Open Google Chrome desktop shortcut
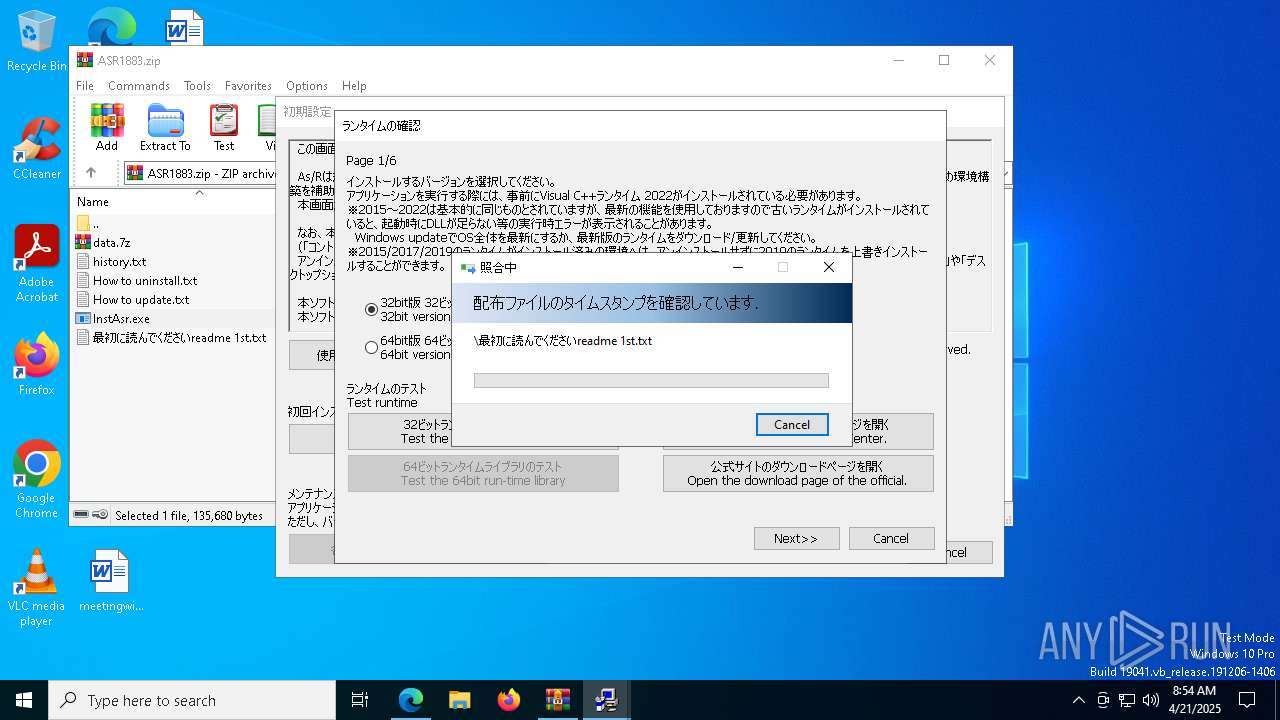Screen dimensions: 1280x720 coord(36,480)
